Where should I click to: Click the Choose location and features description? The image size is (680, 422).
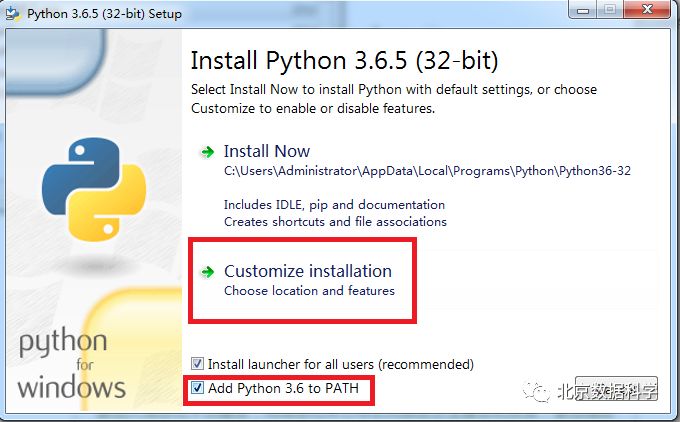coord(309,291)
